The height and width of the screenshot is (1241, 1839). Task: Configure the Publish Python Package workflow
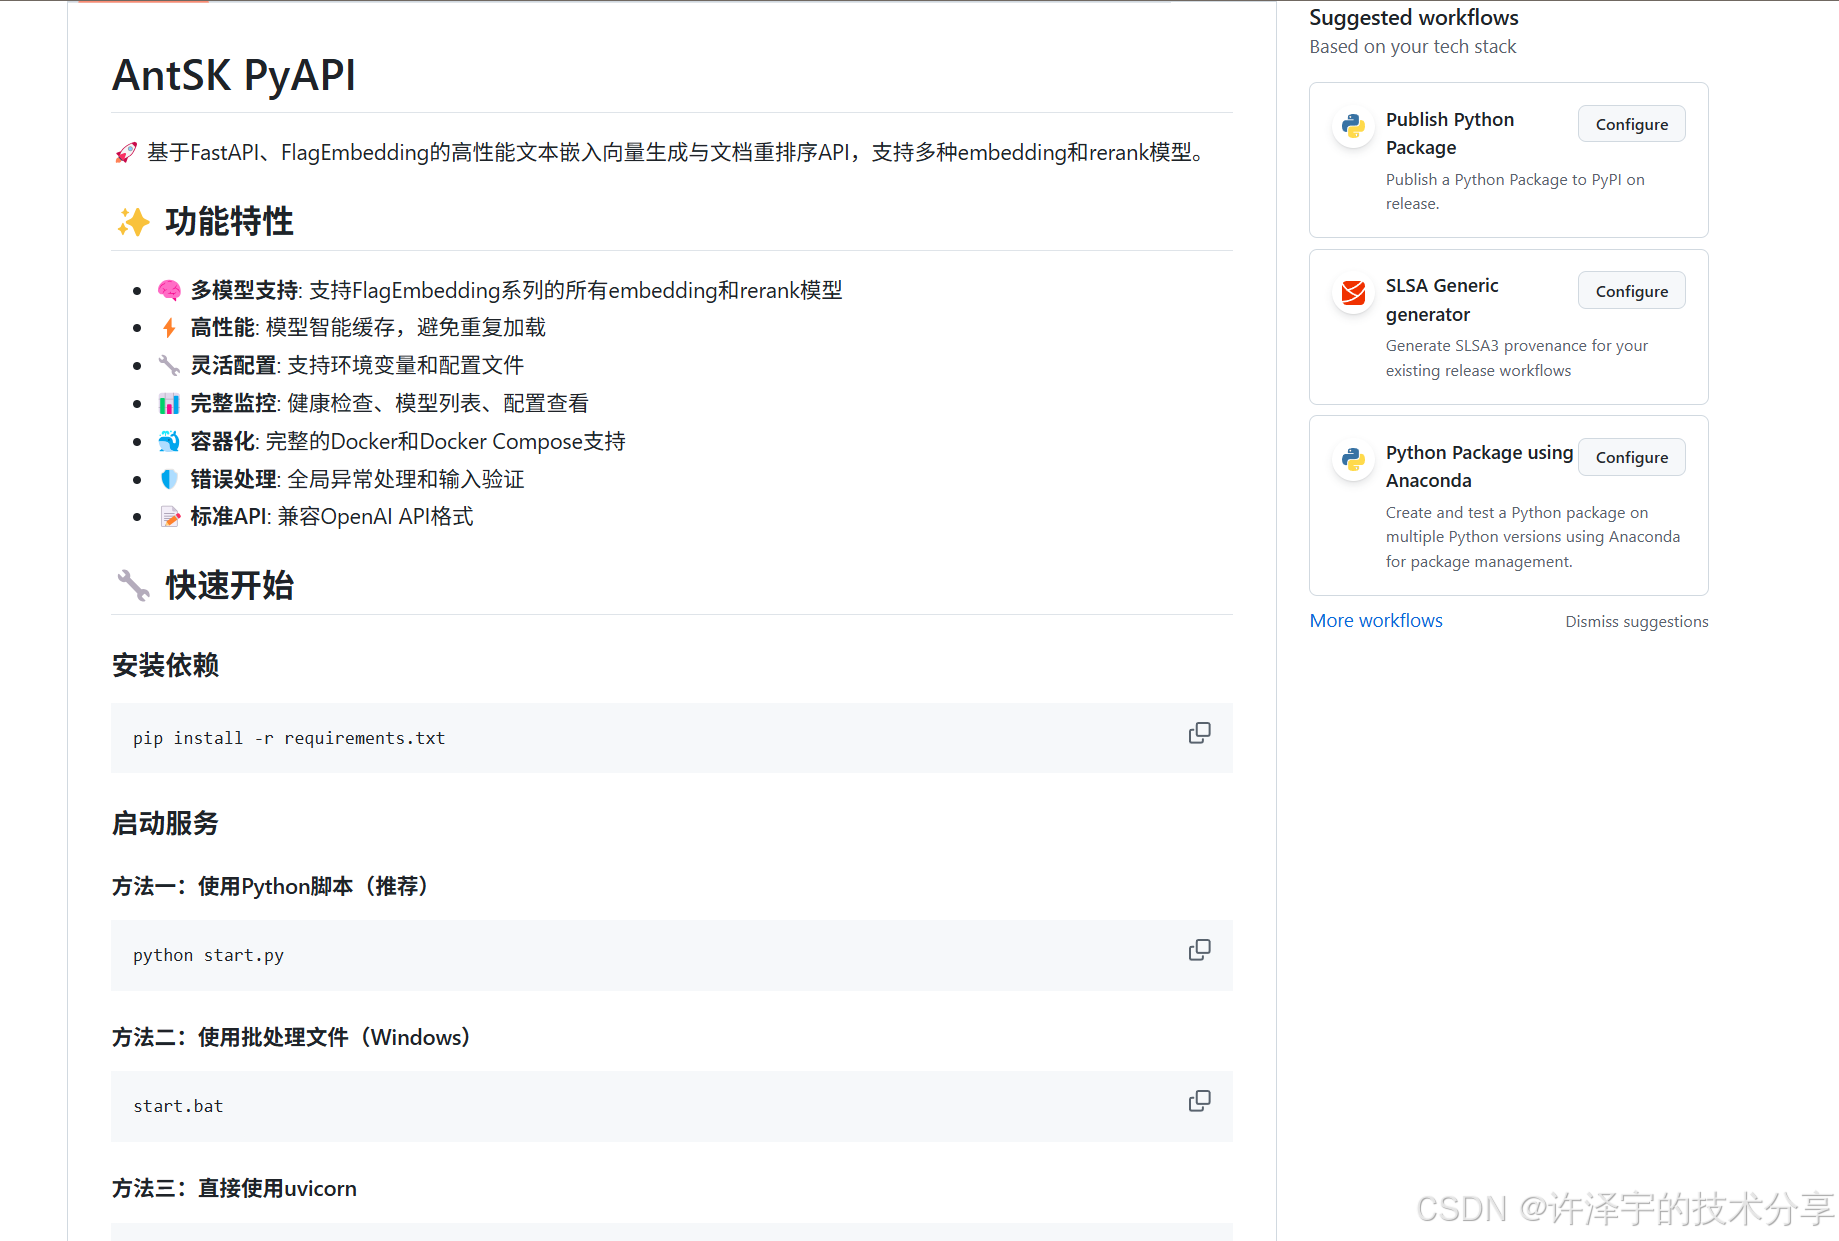(x=1630, y=123)
